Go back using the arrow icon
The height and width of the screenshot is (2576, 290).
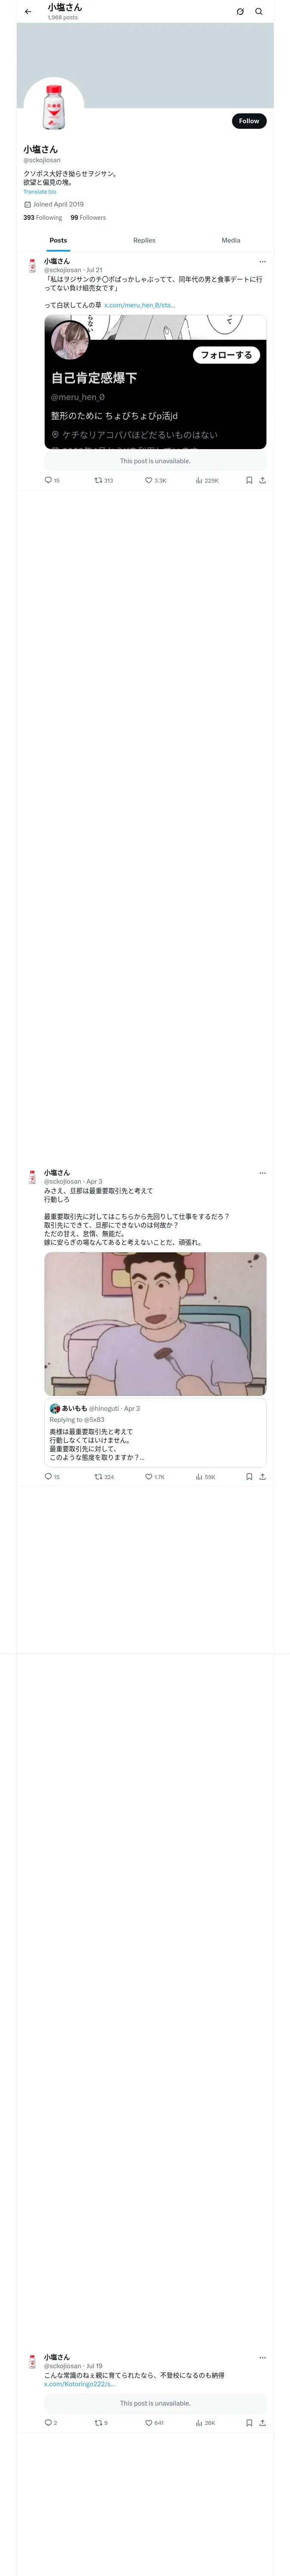[x=28, y=12]
